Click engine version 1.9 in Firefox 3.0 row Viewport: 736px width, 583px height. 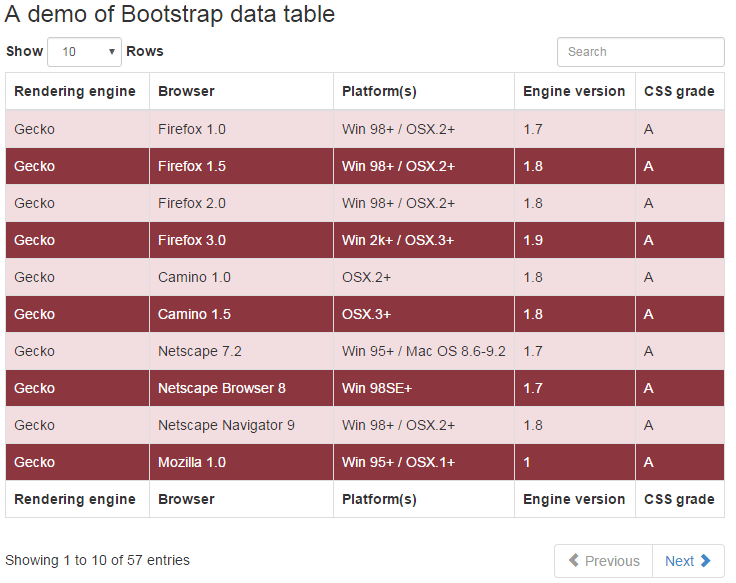[575, 240]
